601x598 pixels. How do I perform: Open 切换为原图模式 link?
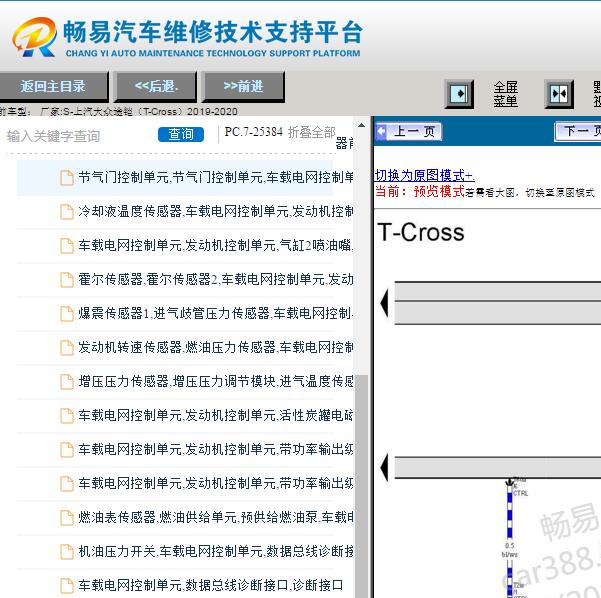click(x=424, y=175)
